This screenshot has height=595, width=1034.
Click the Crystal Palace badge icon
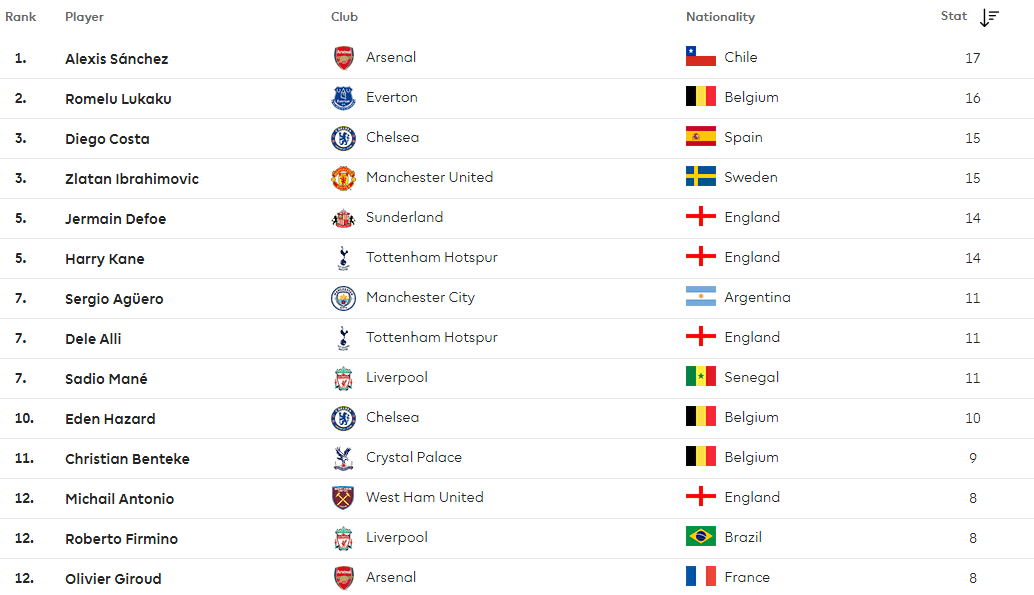pos(344,458)
